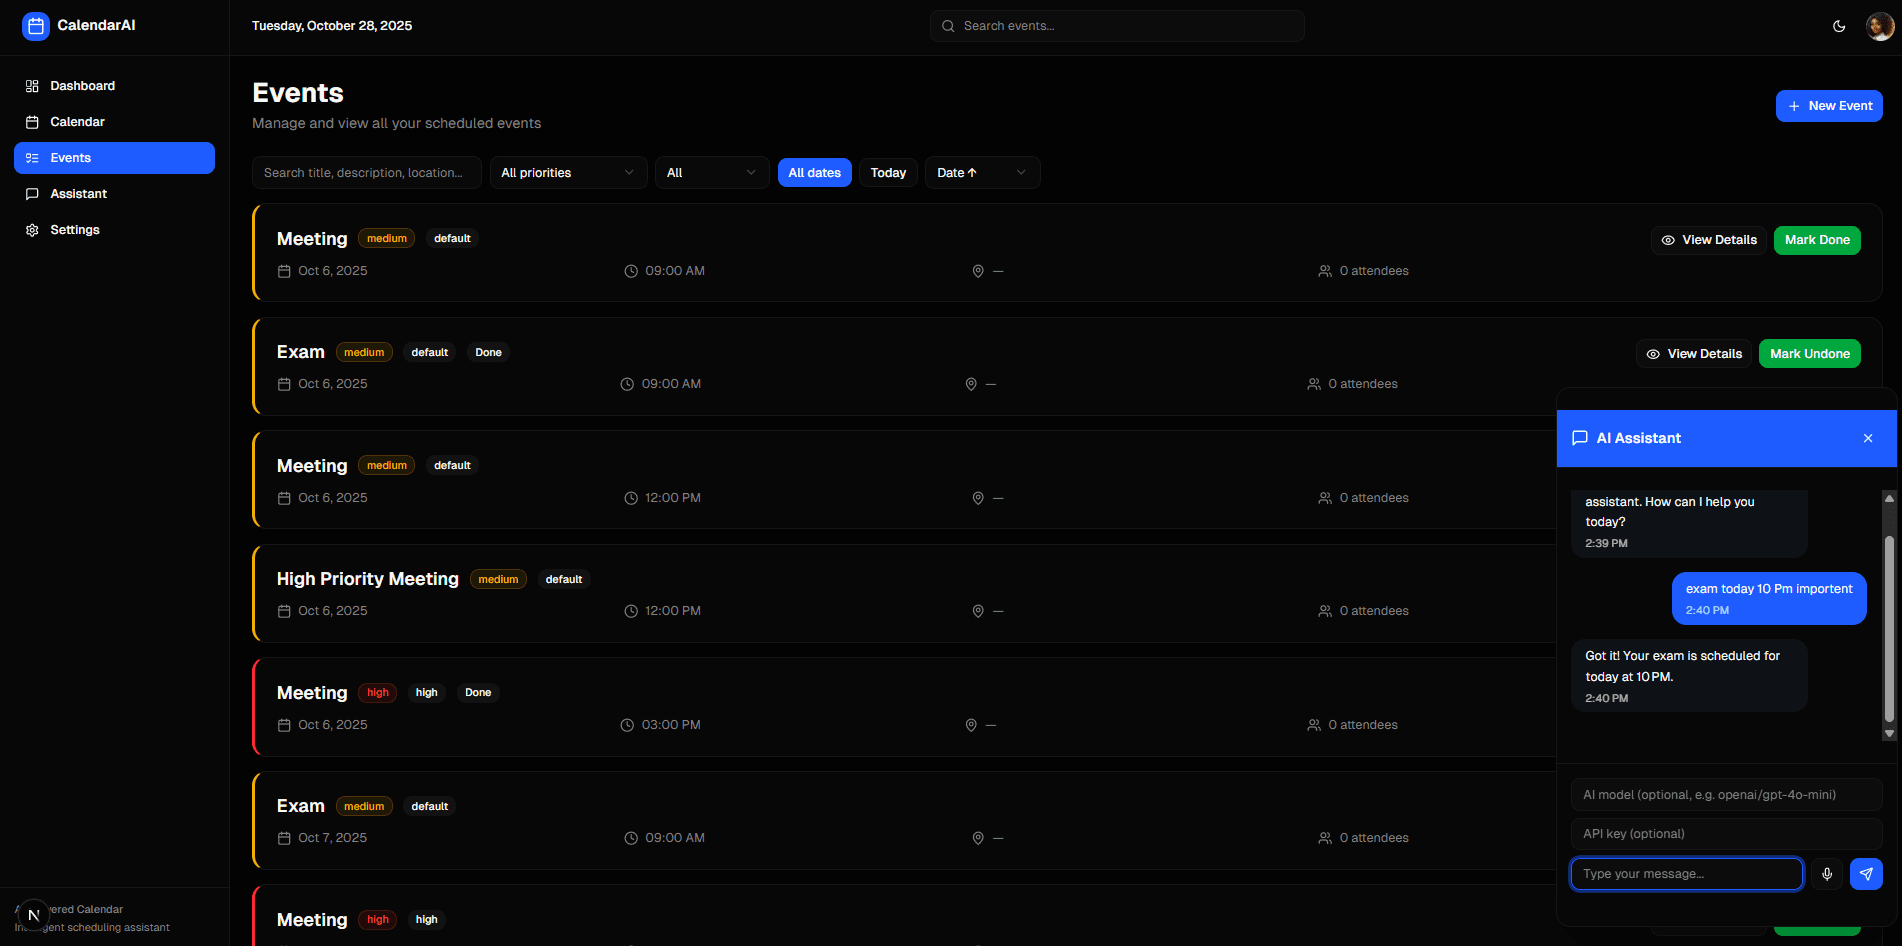1902x946 pixels.
Task: Close the AI Assistant chat panel
Action: coord(1867,438)
